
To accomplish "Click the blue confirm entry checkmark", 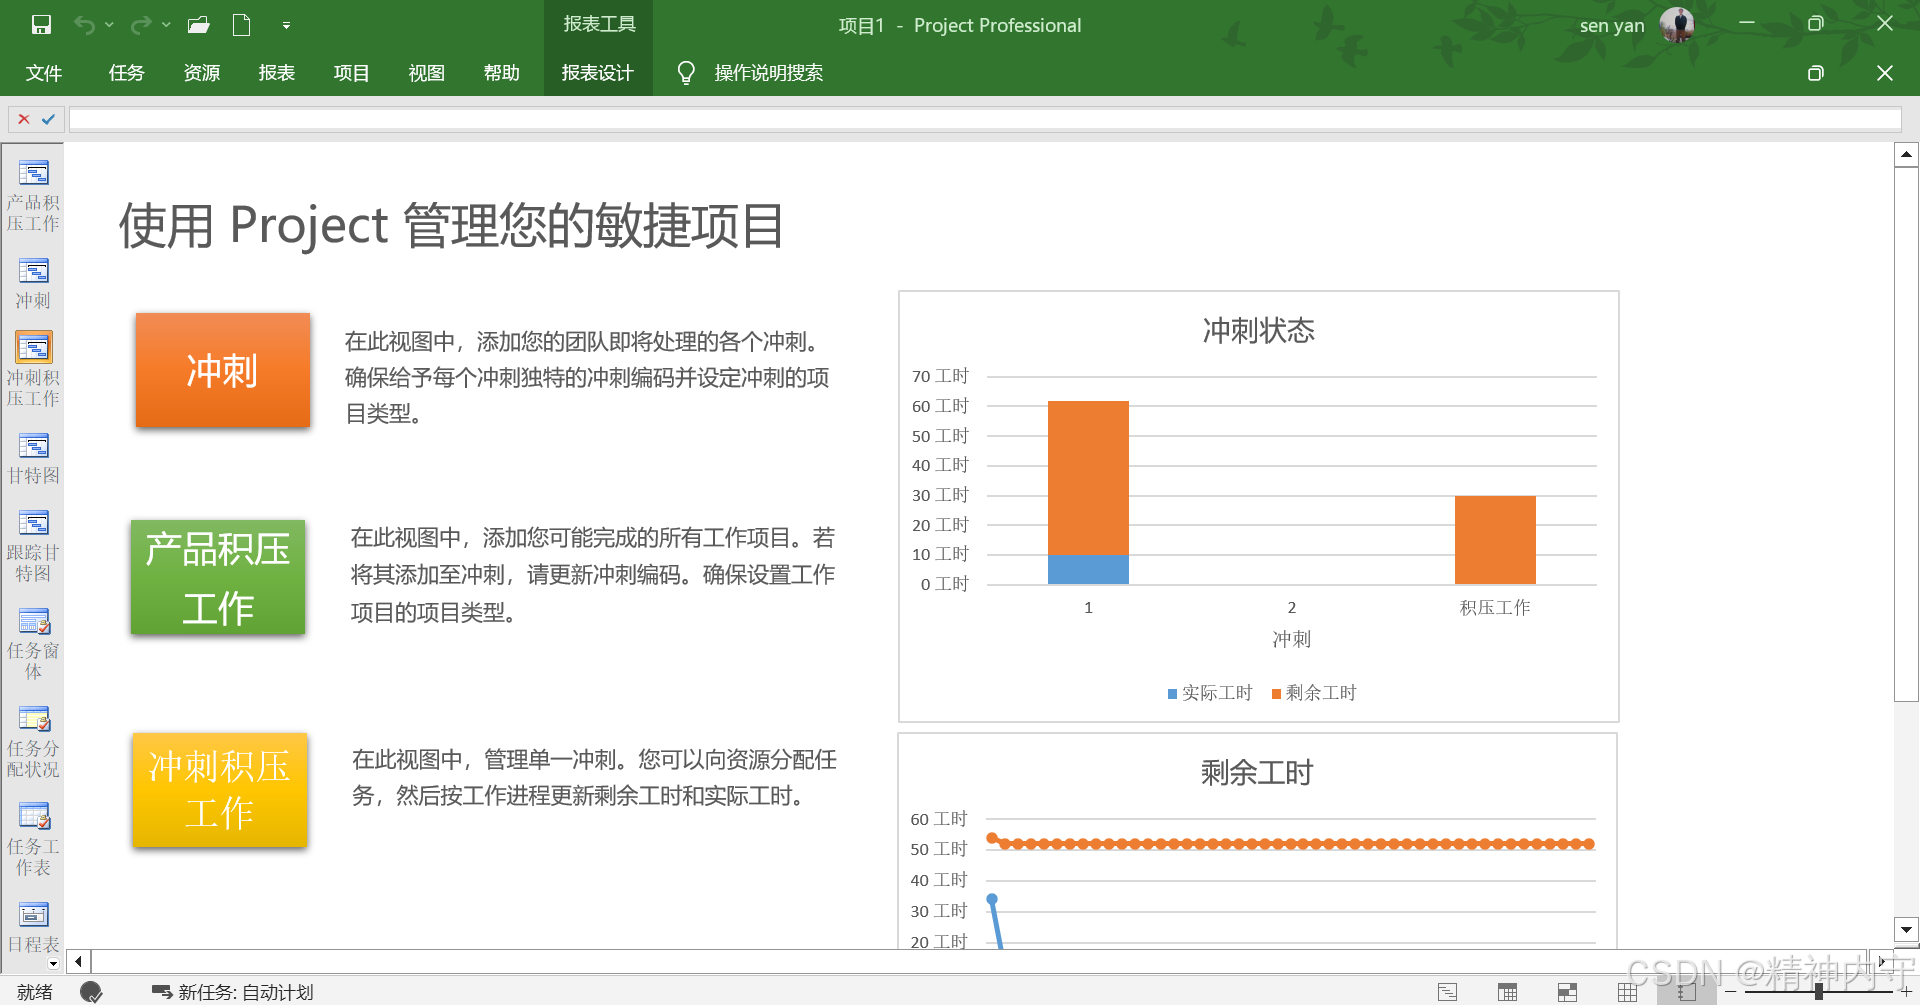I will tap(48, 119).
